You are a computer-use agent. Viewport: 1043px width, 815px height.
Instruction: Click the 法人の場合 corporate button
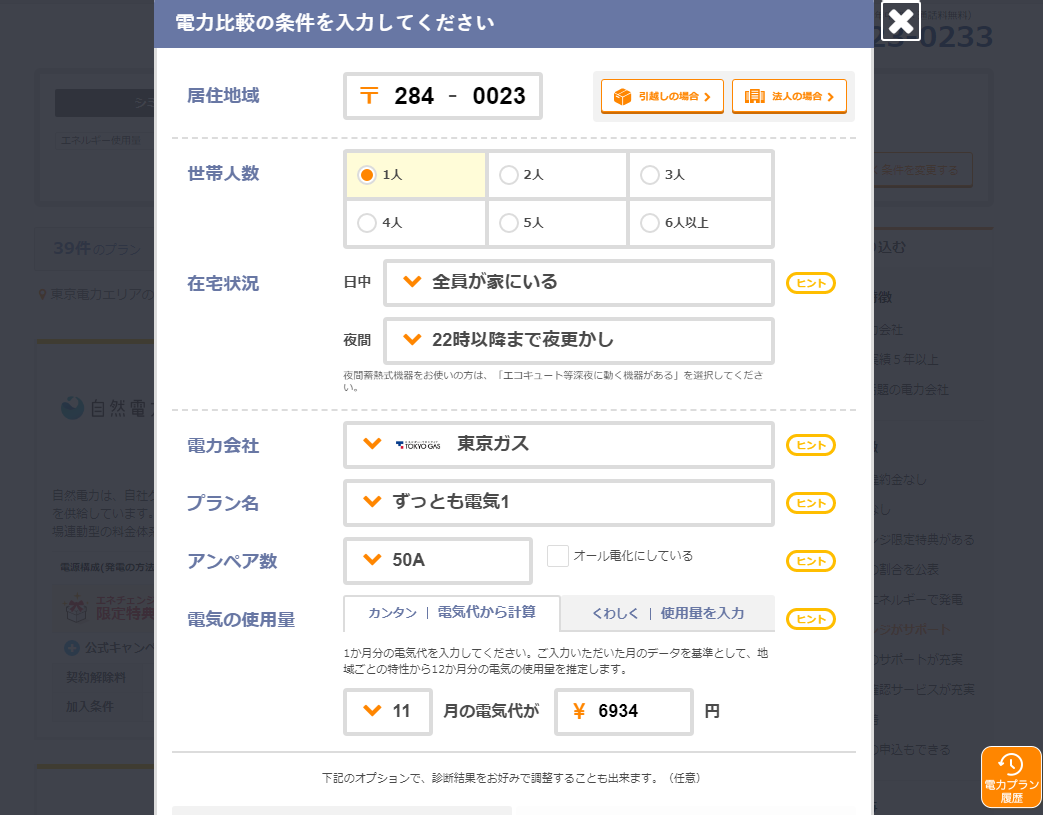coord(789,96)
